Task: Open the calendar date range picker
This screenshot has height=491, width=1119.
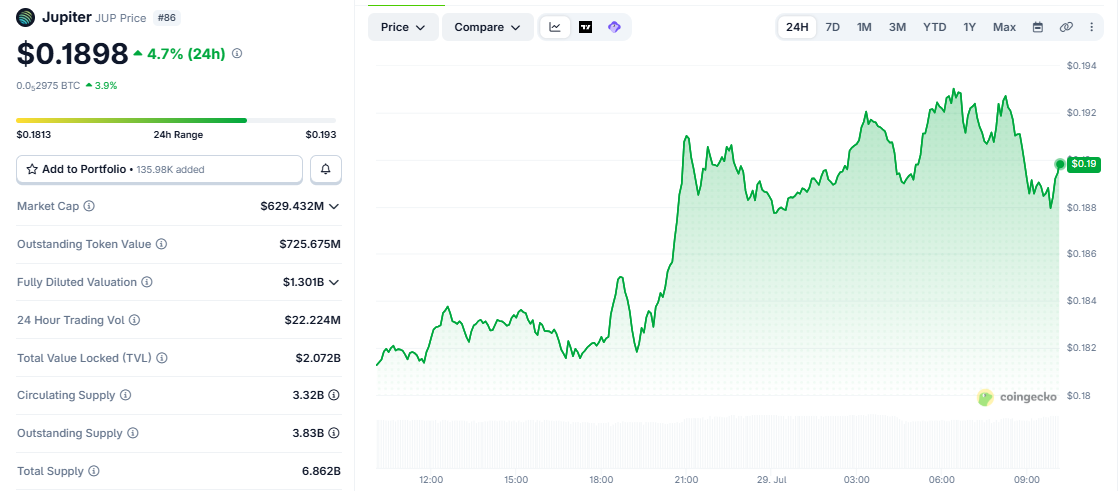Action: click(1038, 27)
